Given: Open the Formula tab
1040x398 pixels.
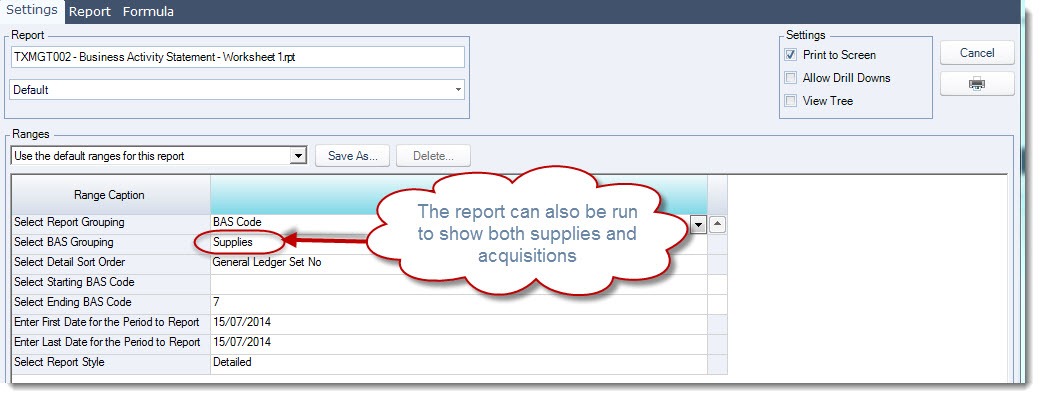Looking at the screenshot, I should click(149, 11).
